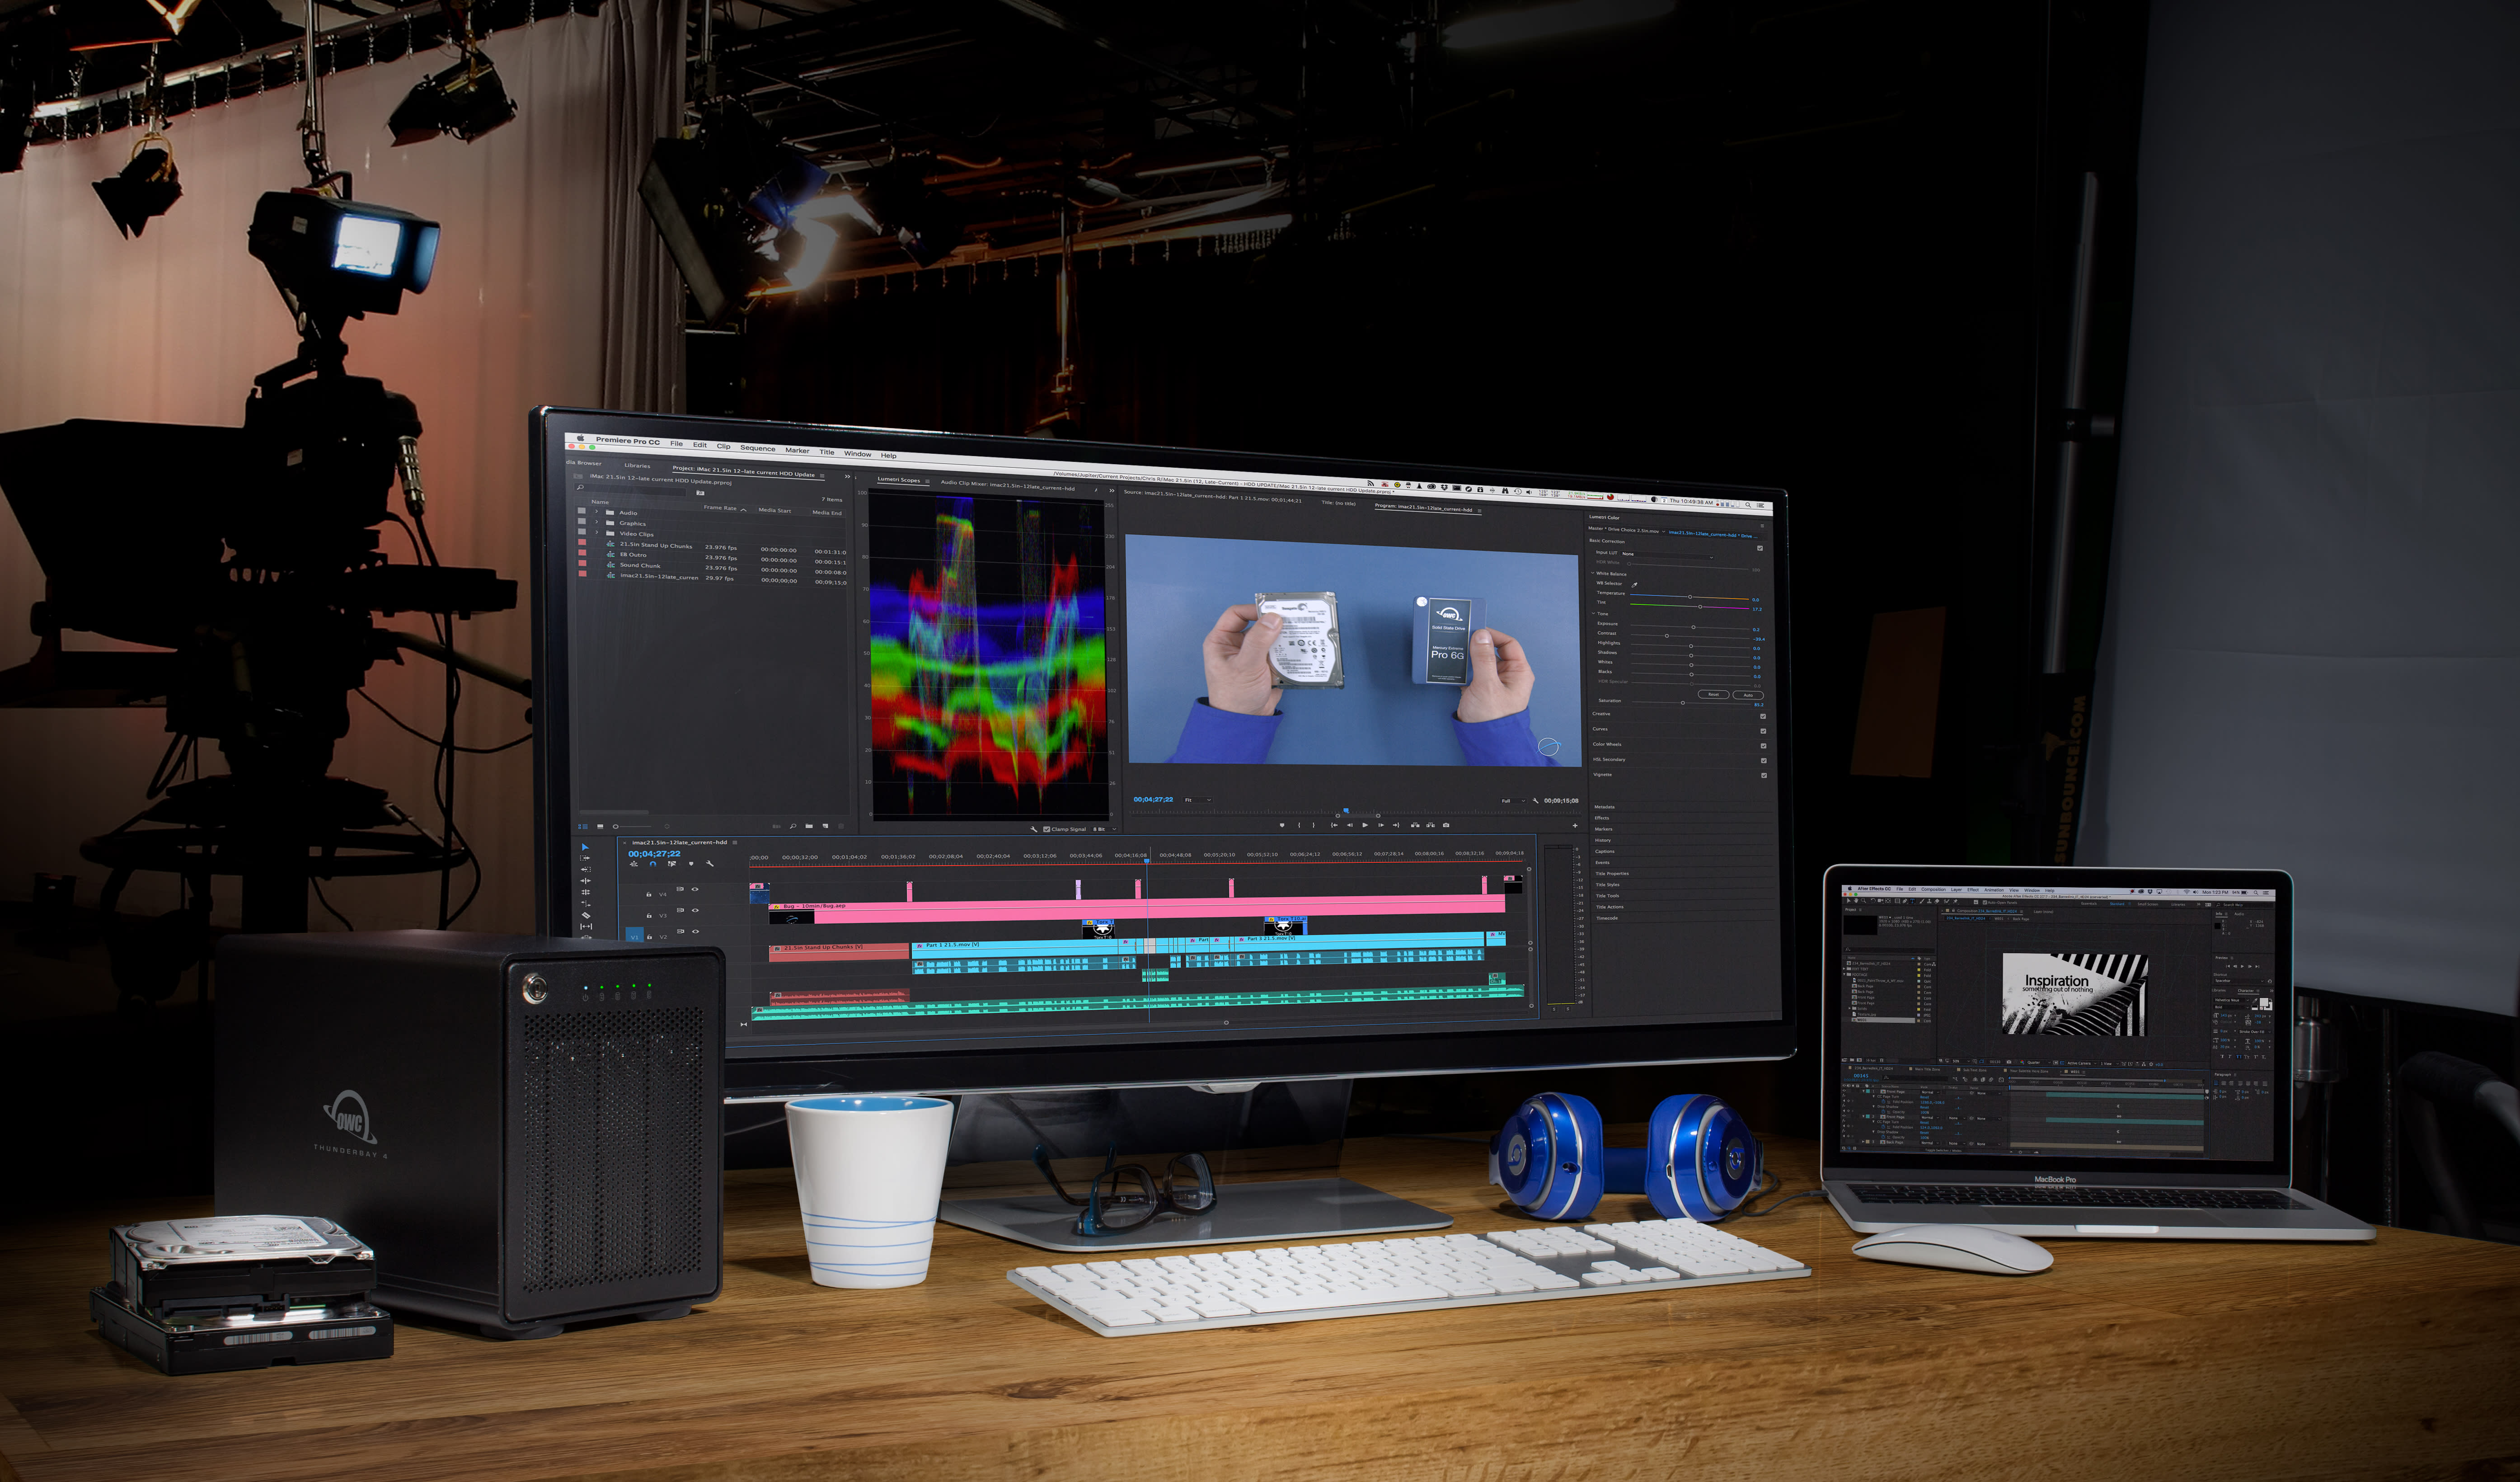This screenshot has height=1482, width=2520.
Task: Click the Find magnifier in Project panel footer
Action: pyautogui.click(x=793, y=826)
